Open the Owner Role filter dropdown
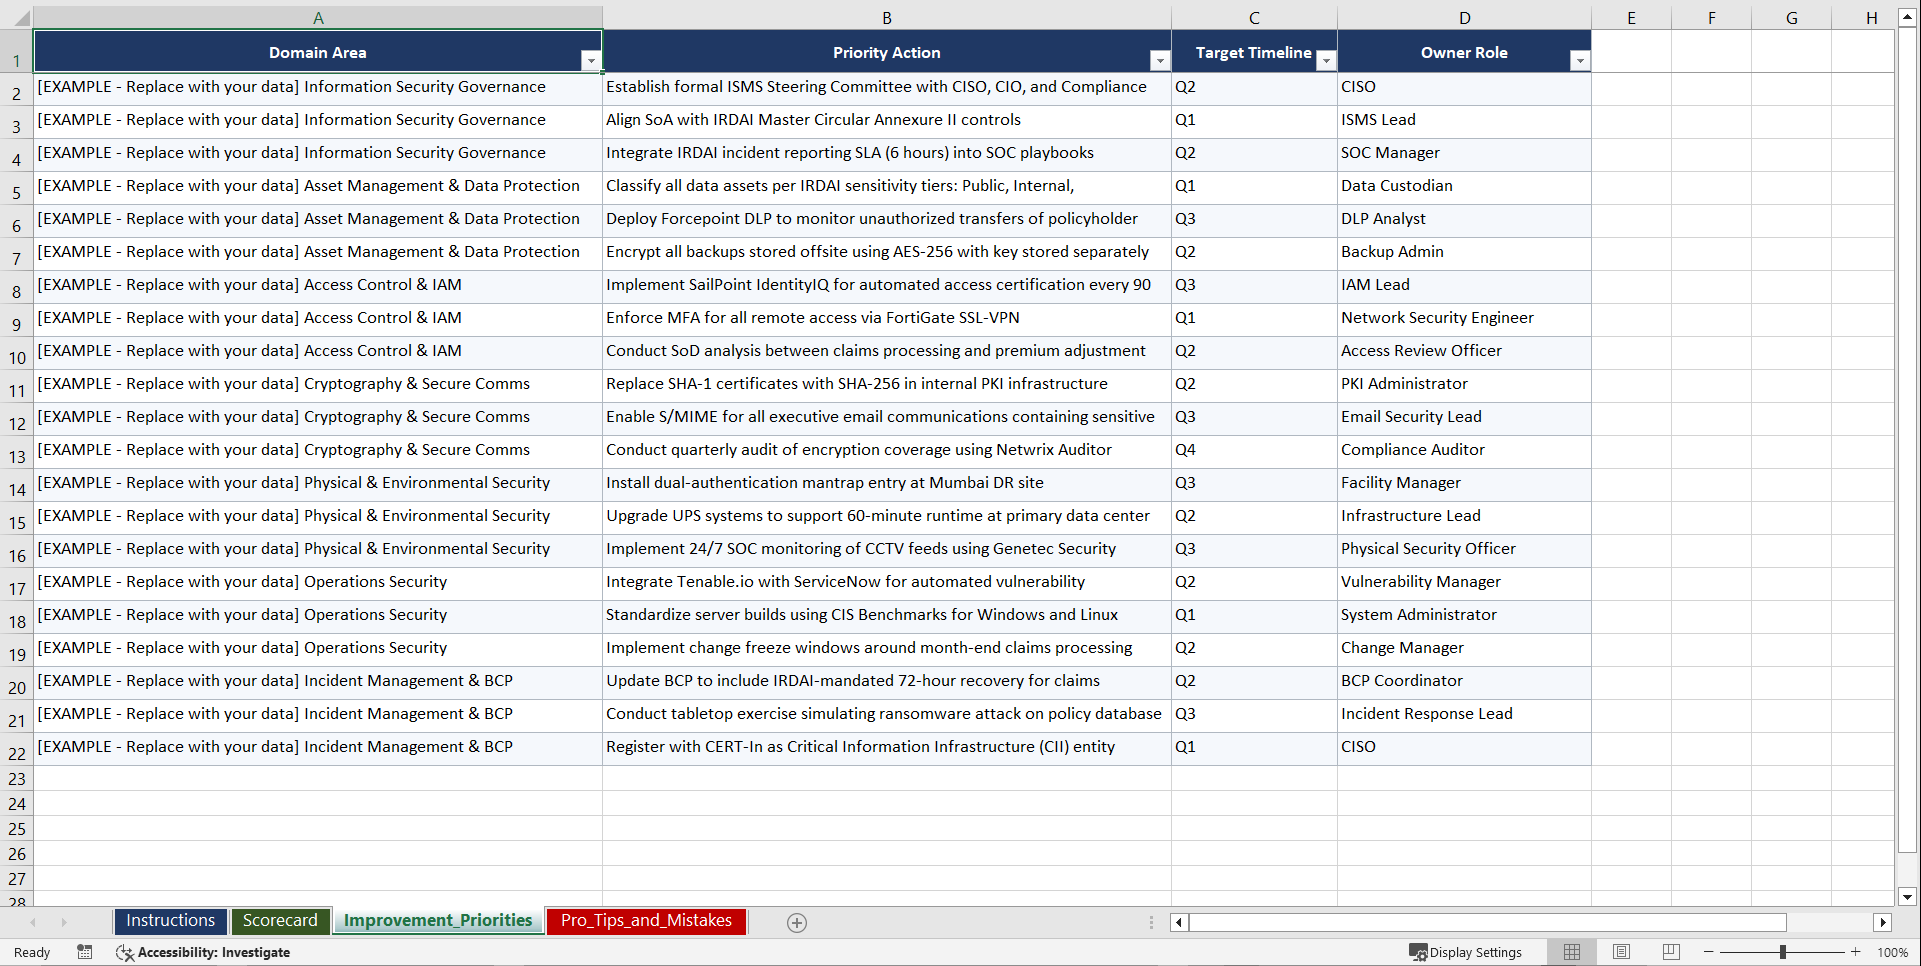This screenshot has width=1921, height=966. 1580,60
